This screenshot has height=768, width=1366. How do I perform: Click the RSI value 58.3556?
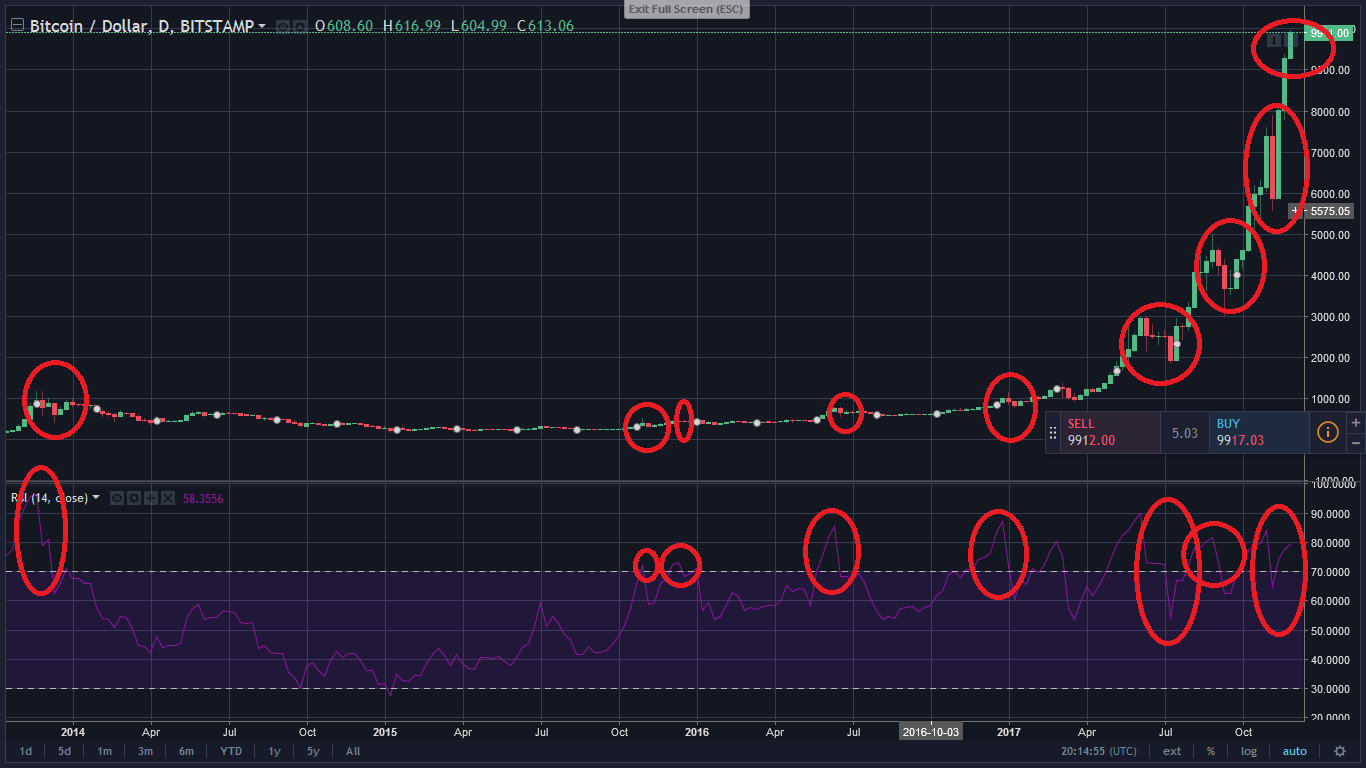point(203,497)
